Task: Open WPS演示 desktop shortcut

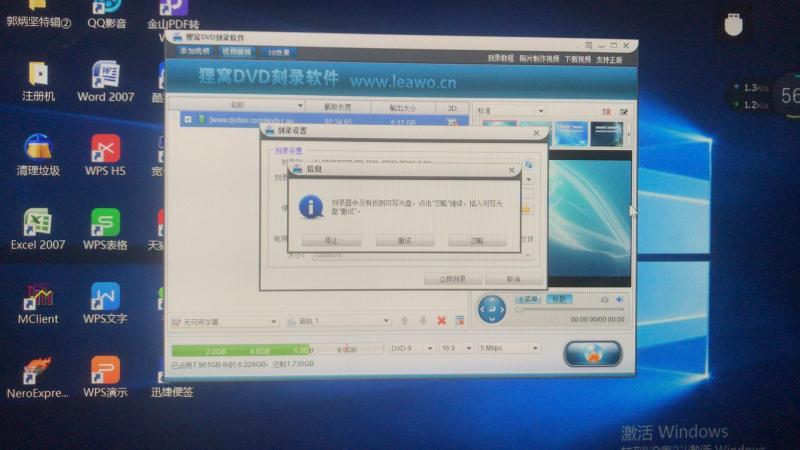Action: [x=105, y=378]
